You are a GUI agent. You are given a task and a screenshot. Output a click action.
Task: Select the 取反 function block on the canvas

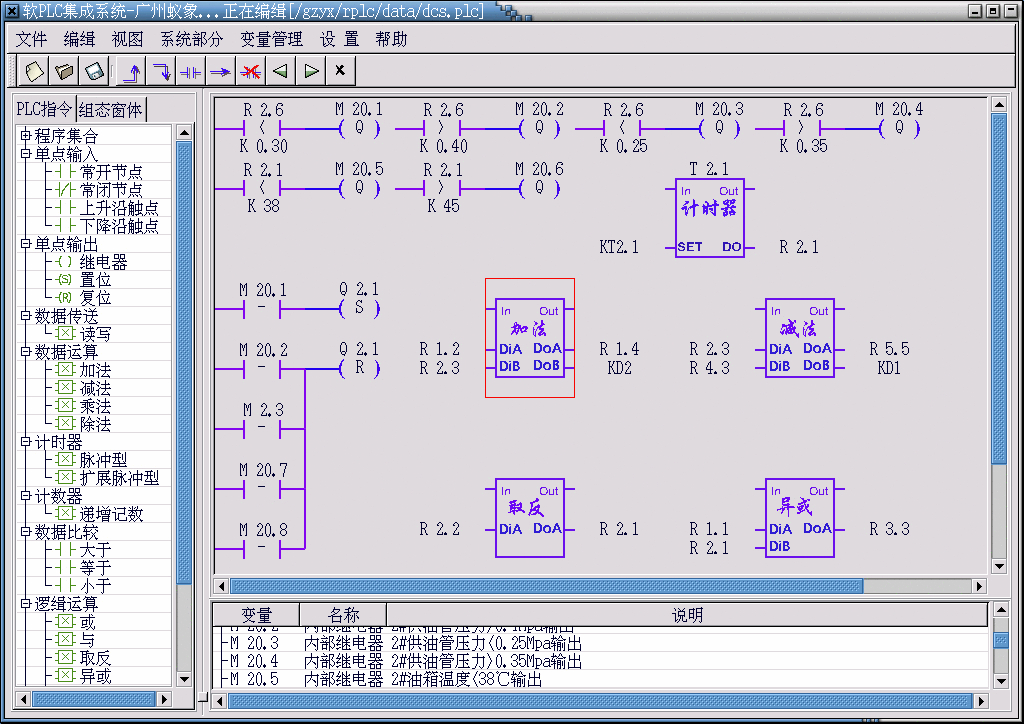(x=530, y=518)
